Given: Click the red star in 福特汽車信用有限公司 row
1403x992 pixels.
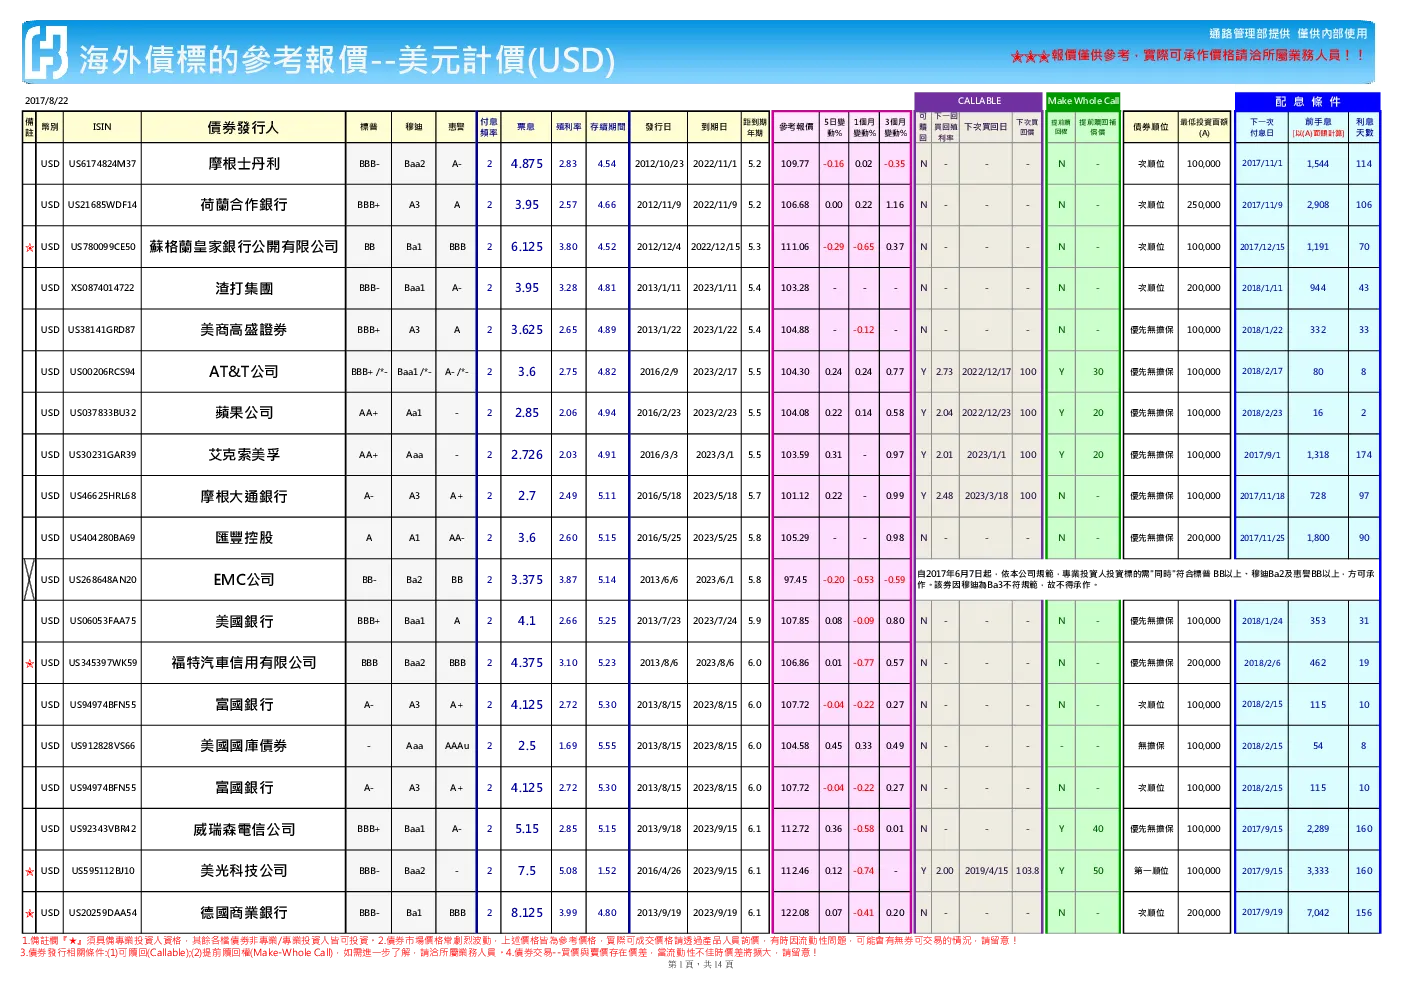Looking at the screenshot, I should [x=30, y=663].
